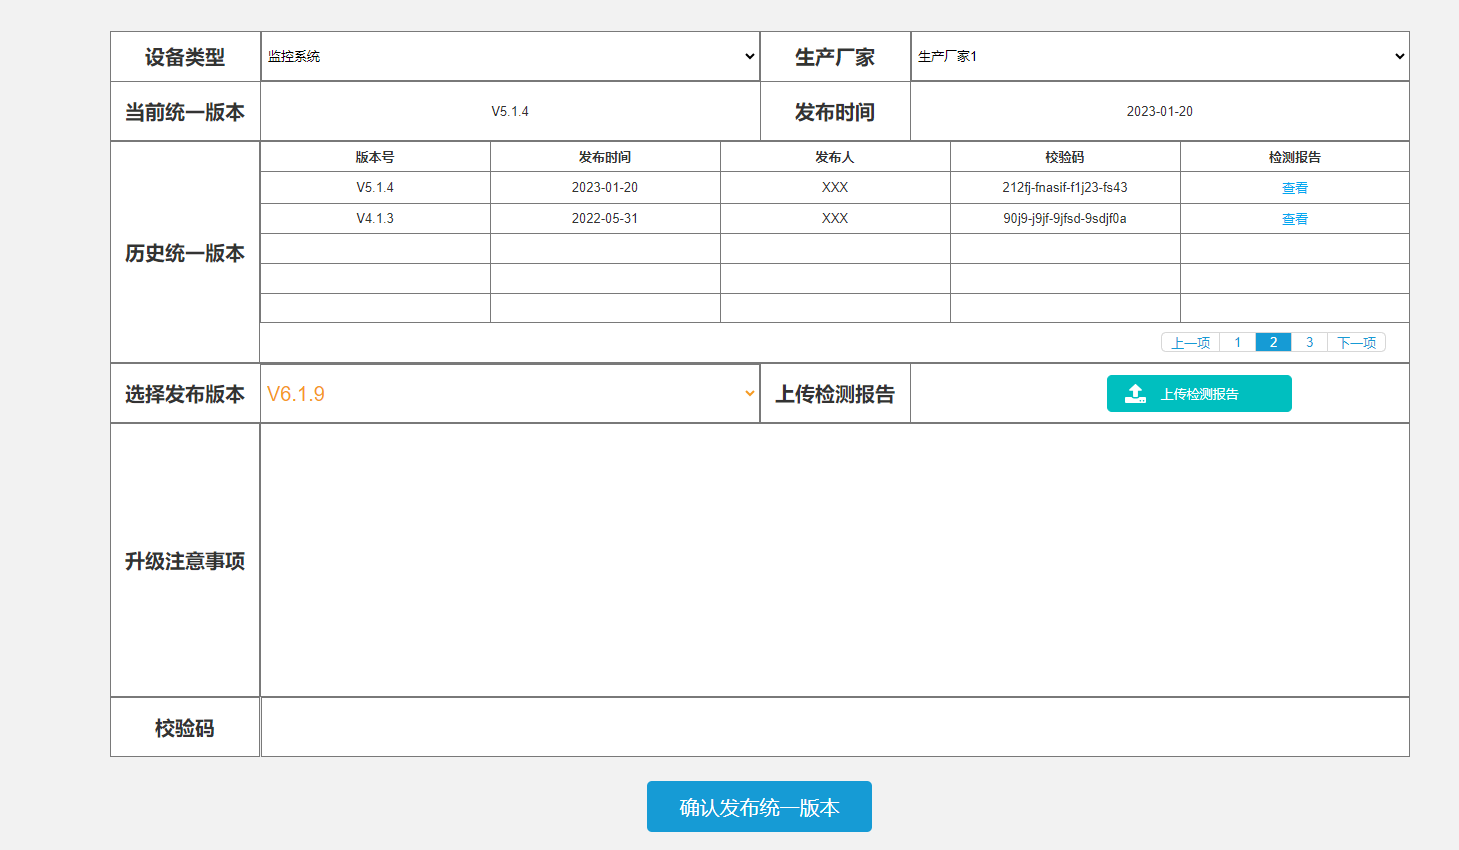The image size is (1459, 850).
Task: Click the 2022-05-31 date cell
Action: click(605, 219)
